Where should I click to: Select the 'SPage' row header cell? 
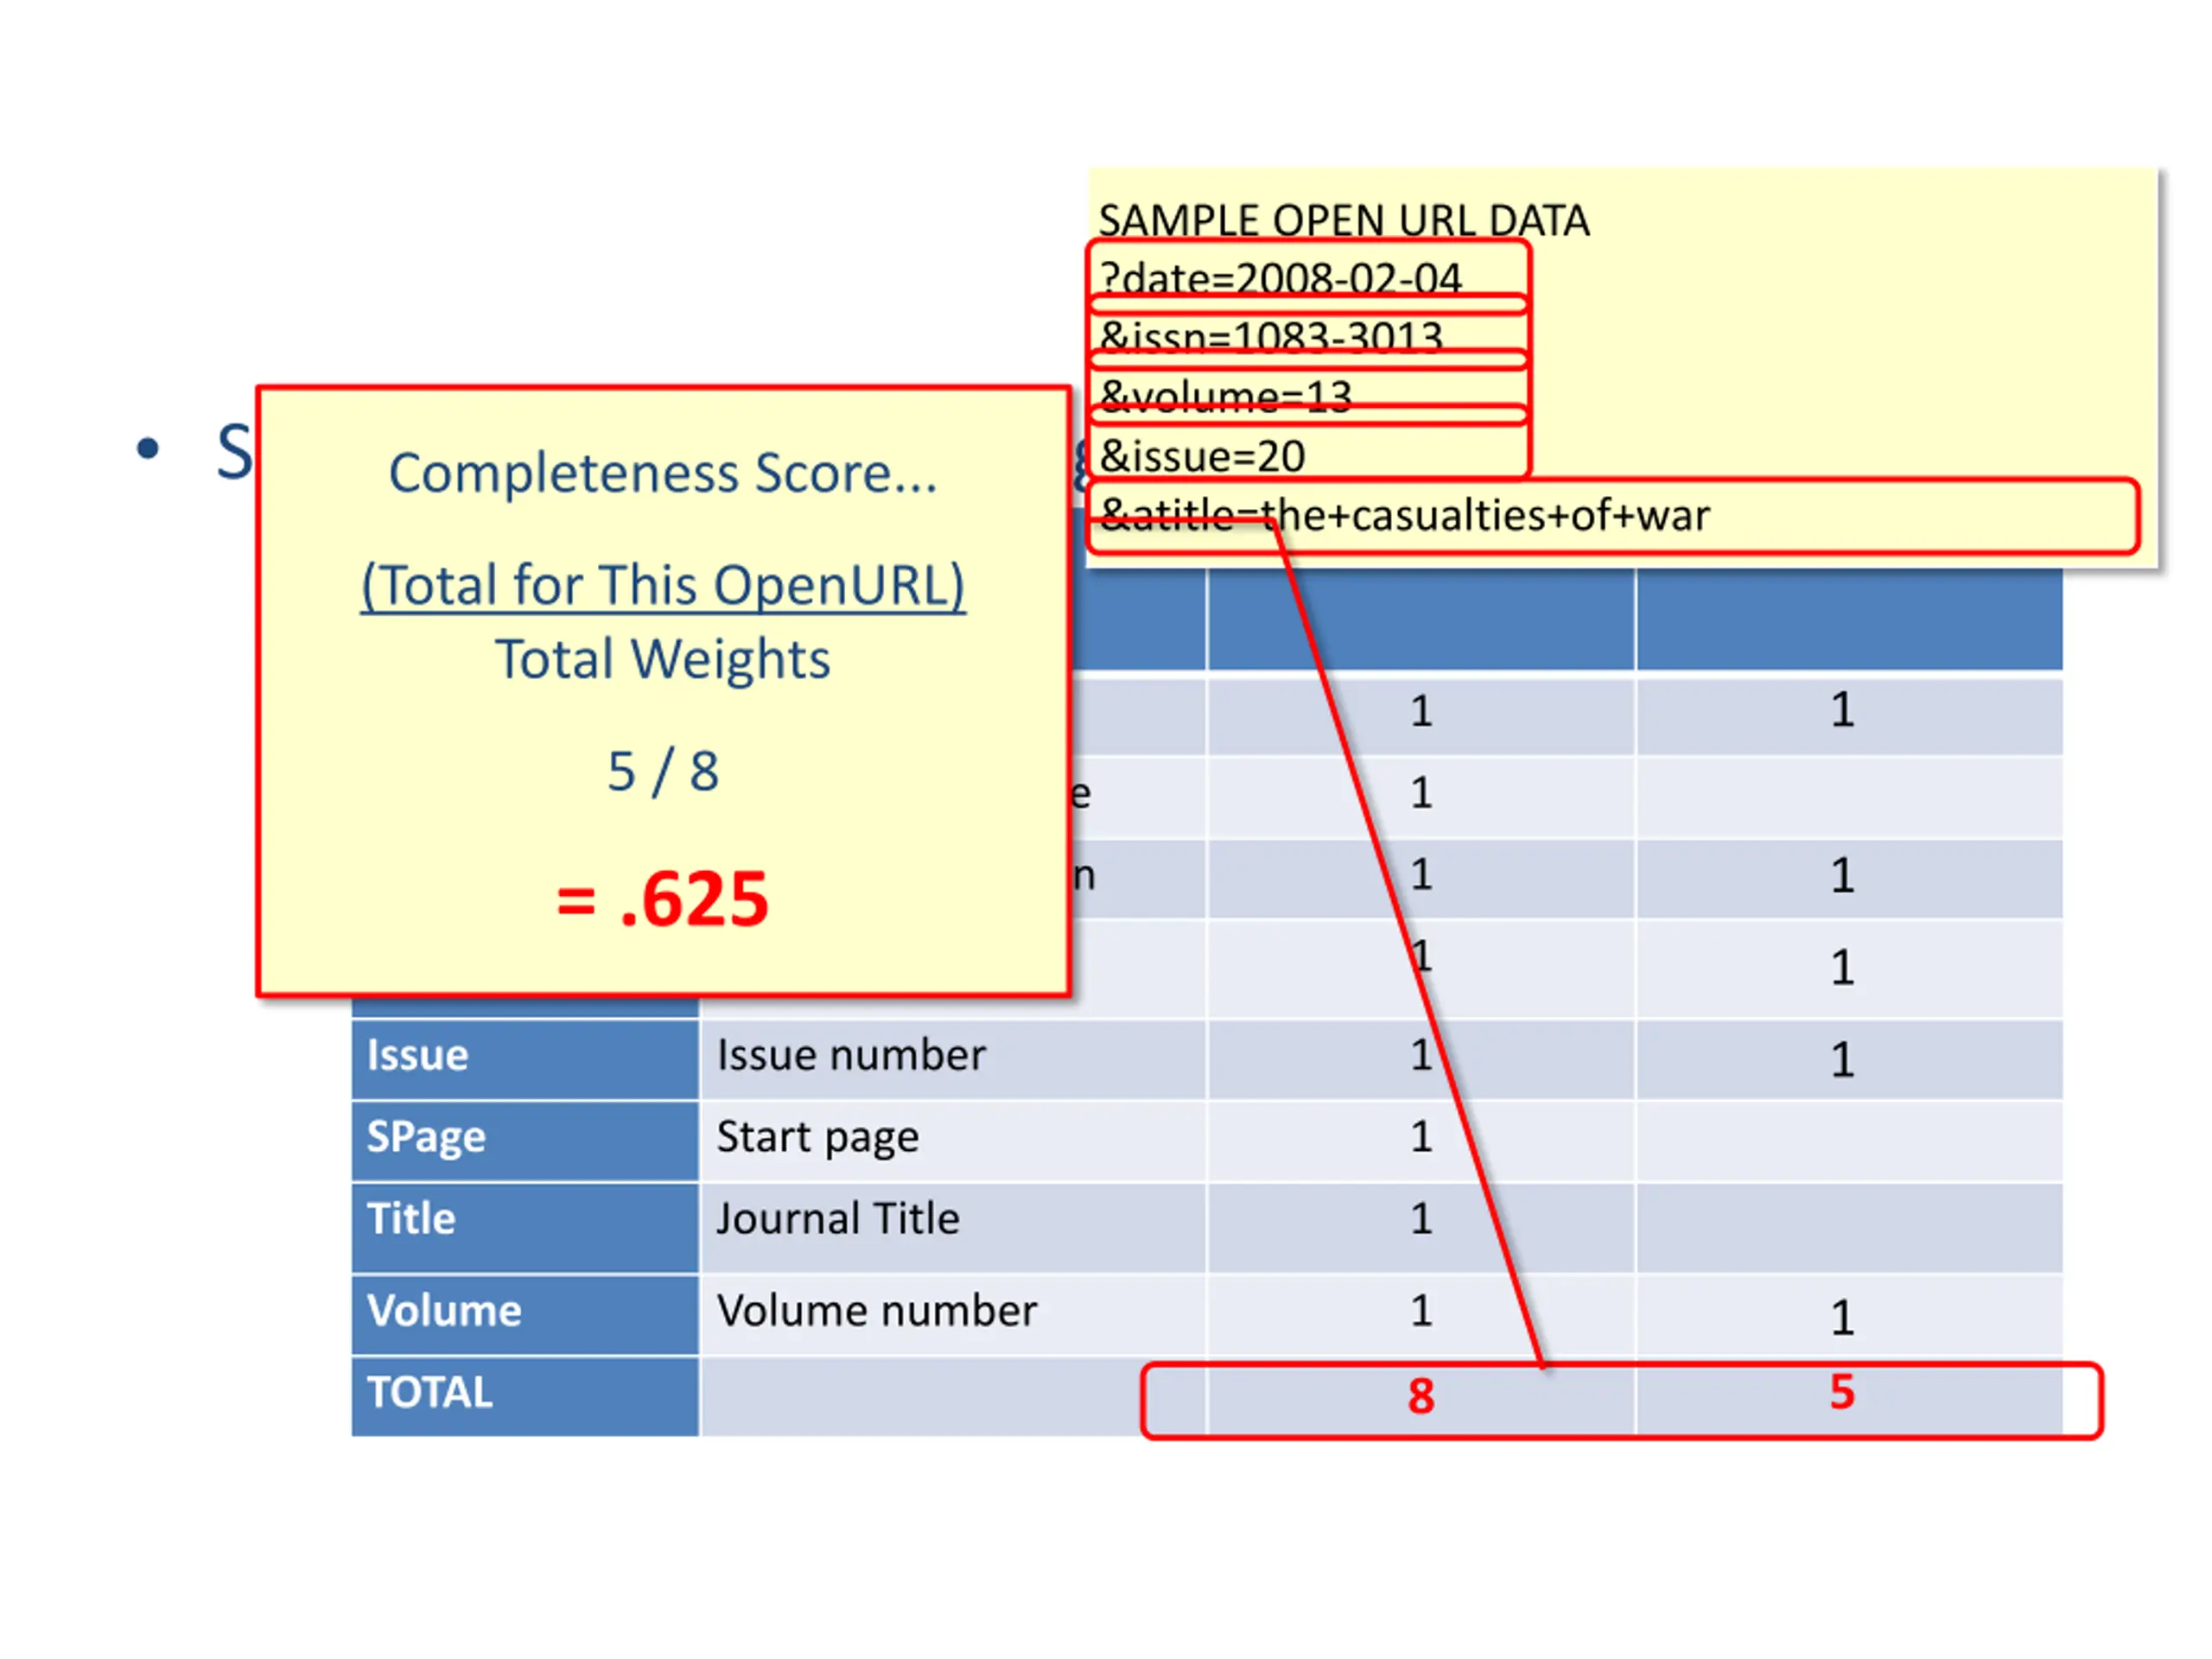tap(525, 1141)
